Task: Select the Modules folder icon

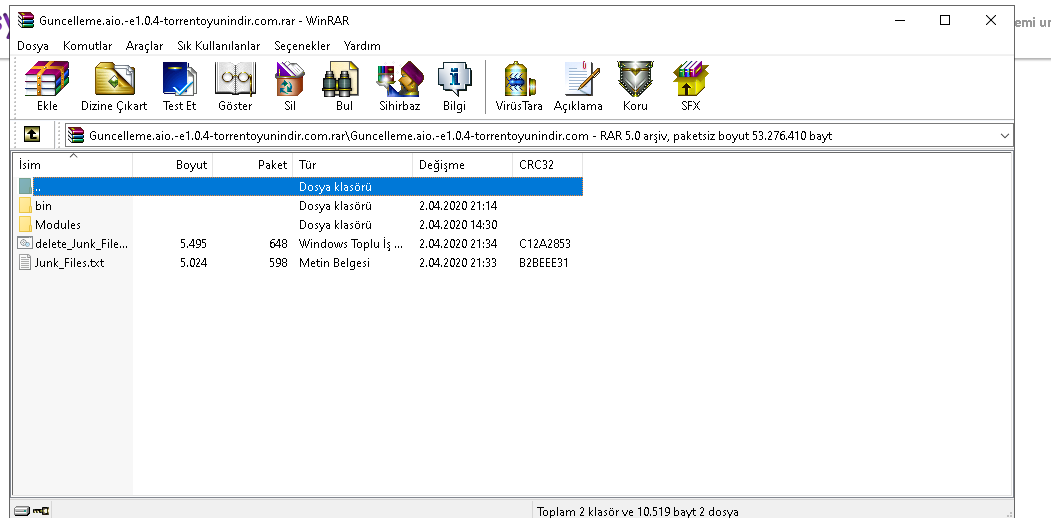Action: [x=25, y=224]
